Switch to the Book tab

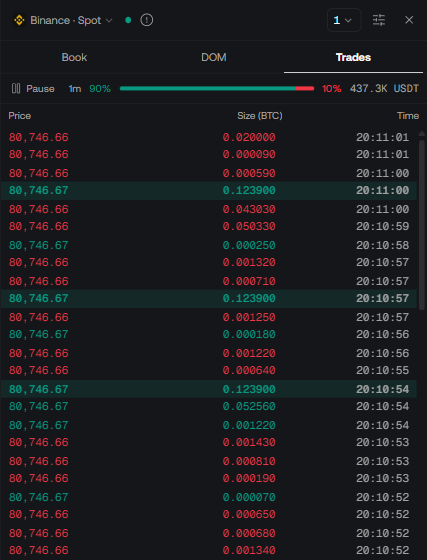(74, 57)
